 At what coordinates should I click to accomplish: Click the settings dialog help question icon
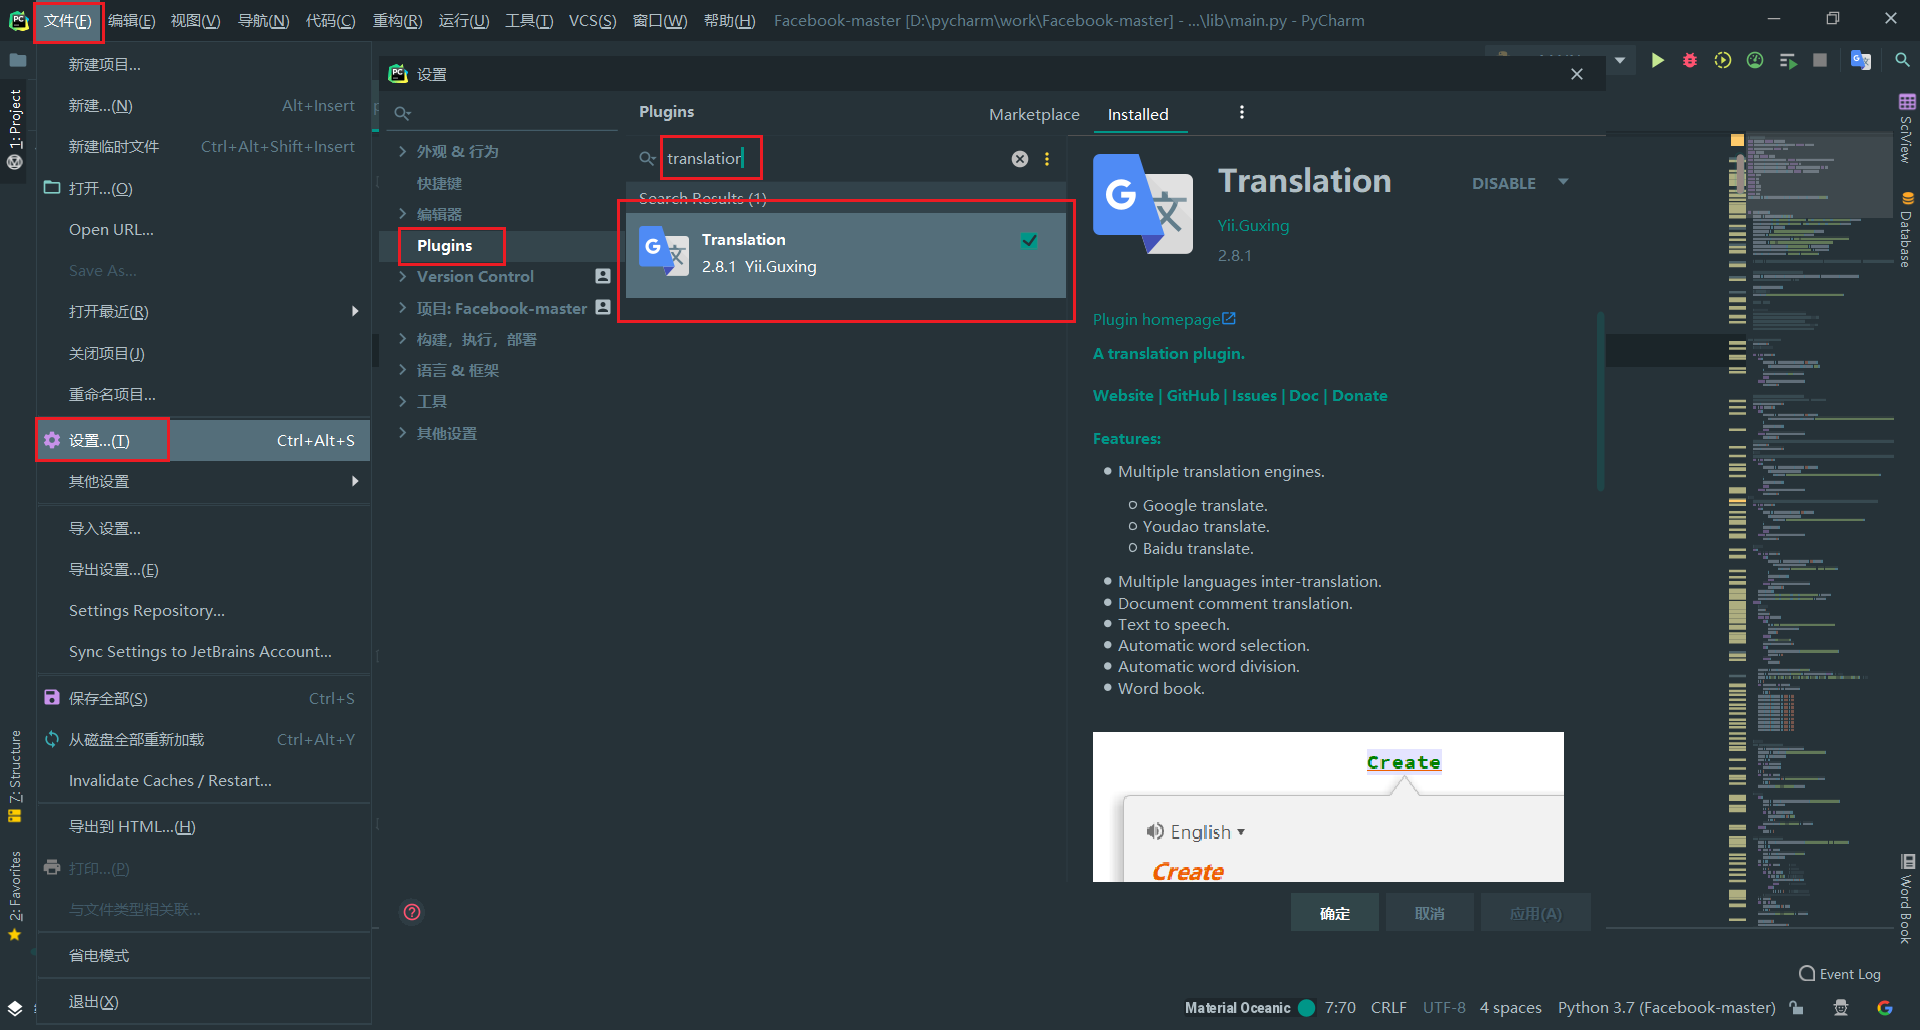(x=412, y=912)
